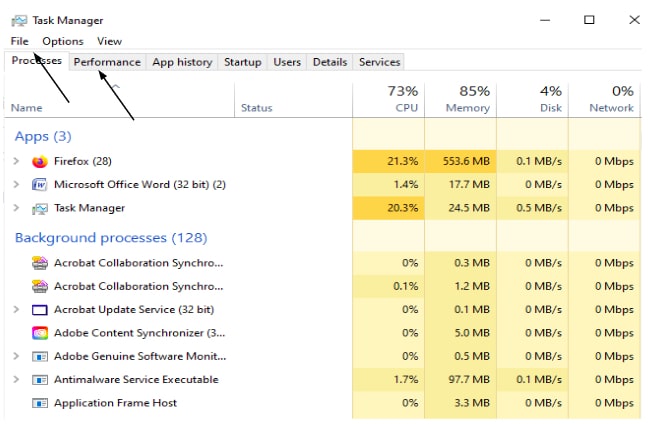Select Adobe Genuine Software Monit... row name

point(140,356)
